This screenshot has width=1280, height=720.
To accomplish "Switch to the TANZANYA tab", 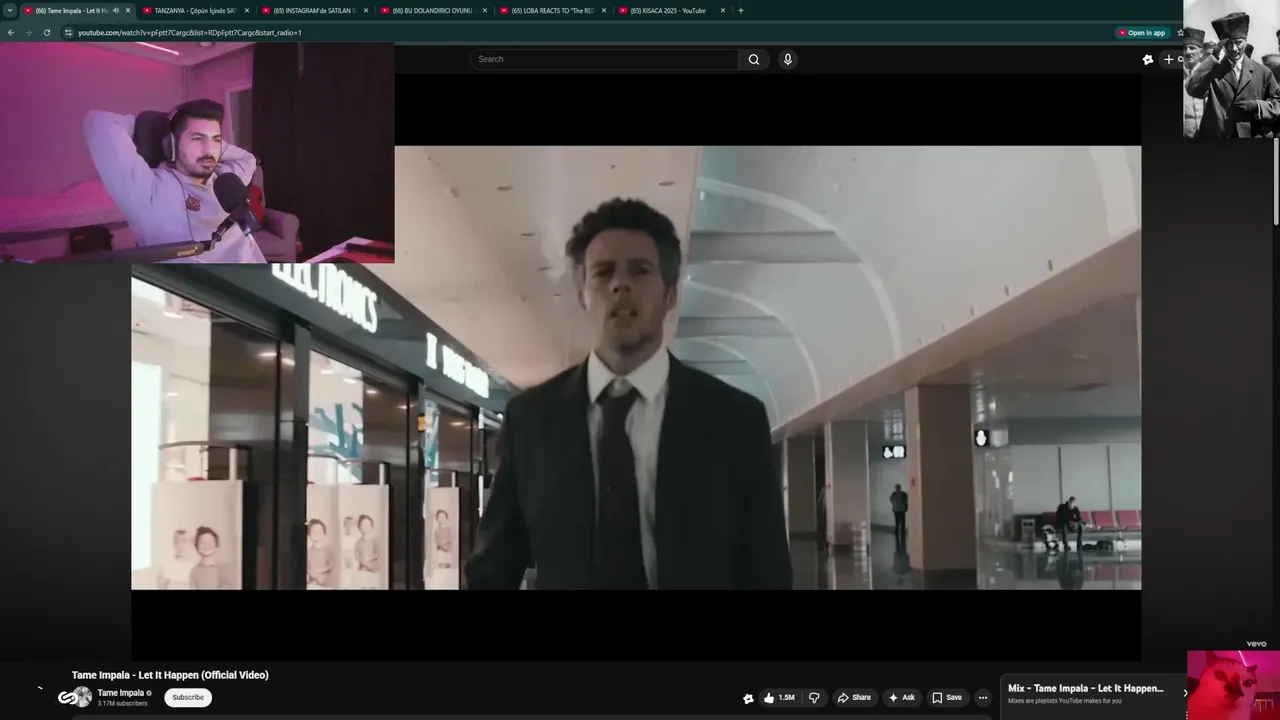I will [195, 11].
